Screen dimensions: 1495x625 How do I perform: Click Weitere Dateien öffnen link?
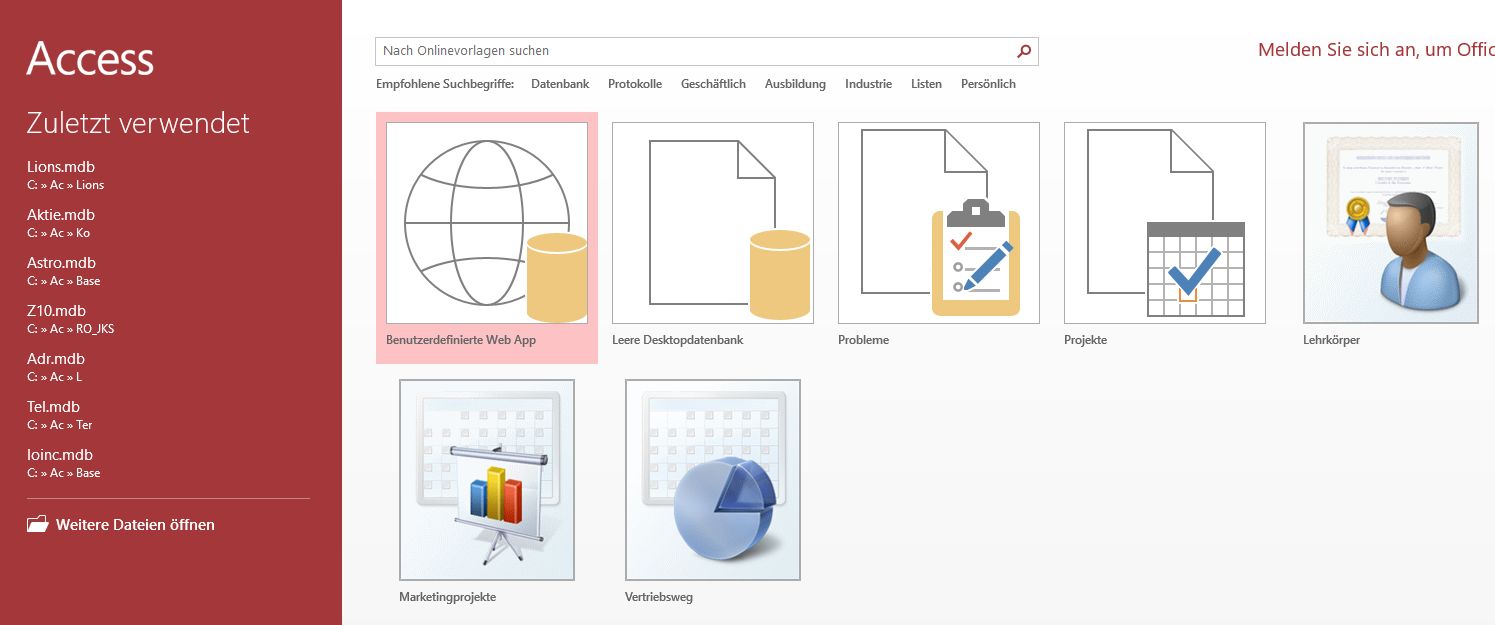click(x=135, y=524)
